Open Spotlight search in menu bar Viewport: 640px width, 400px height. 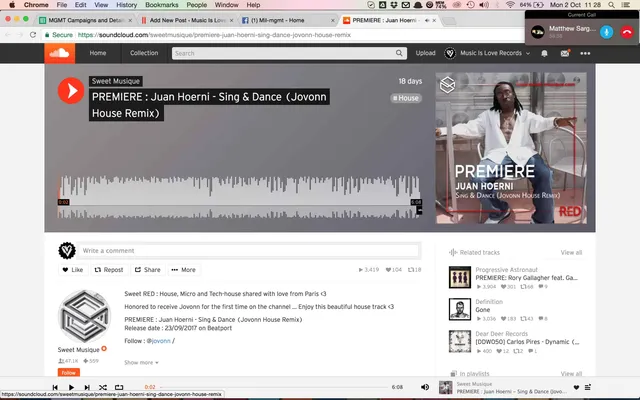[611, 5]
